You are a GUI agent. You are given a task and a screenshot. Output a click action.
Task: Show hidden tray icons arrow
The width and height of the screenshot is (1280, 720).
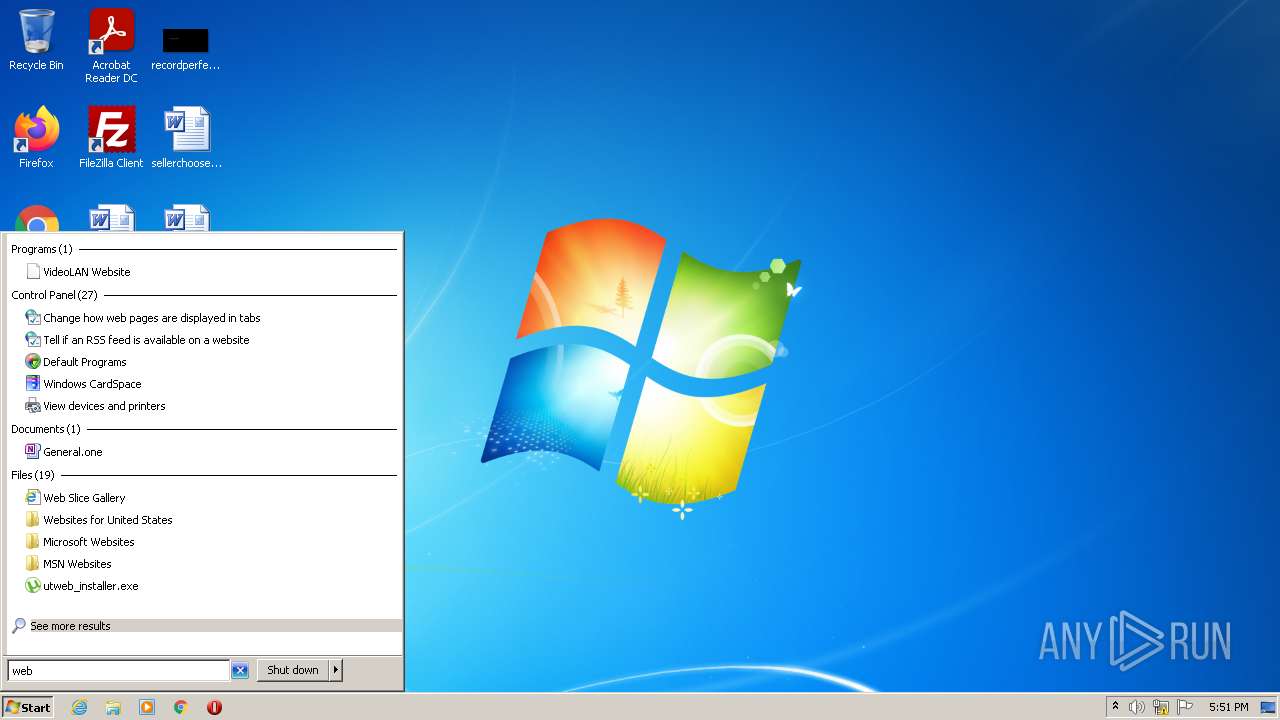point(1116,707)
